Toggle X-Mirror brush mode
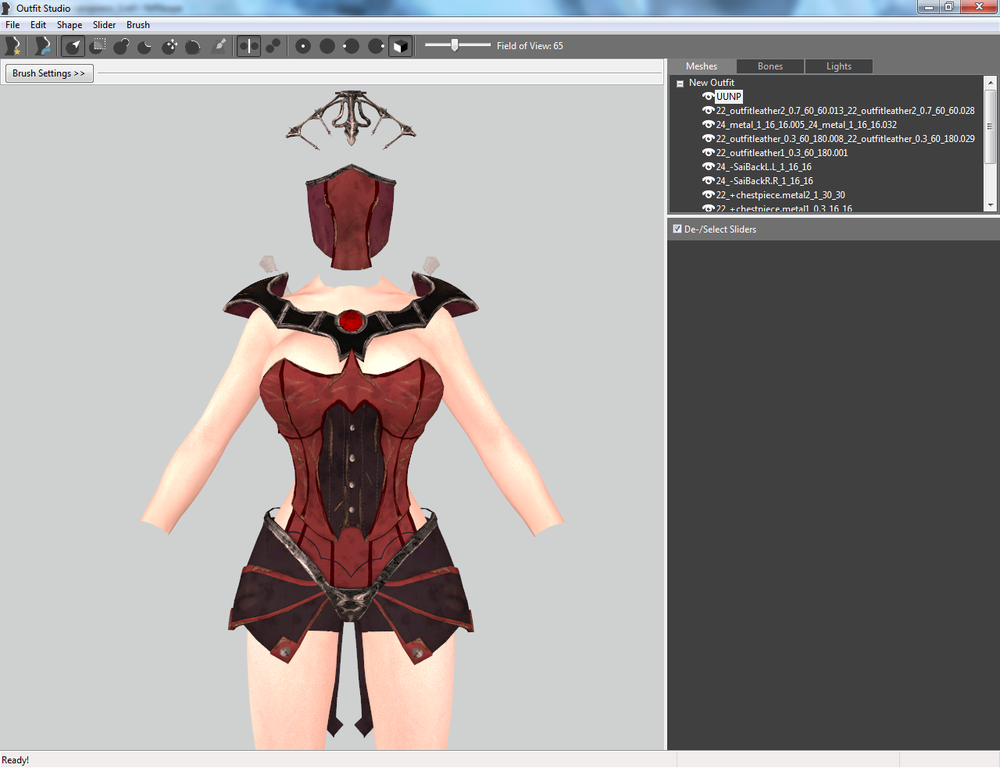The image size is (1000, 768). [249, 46]
